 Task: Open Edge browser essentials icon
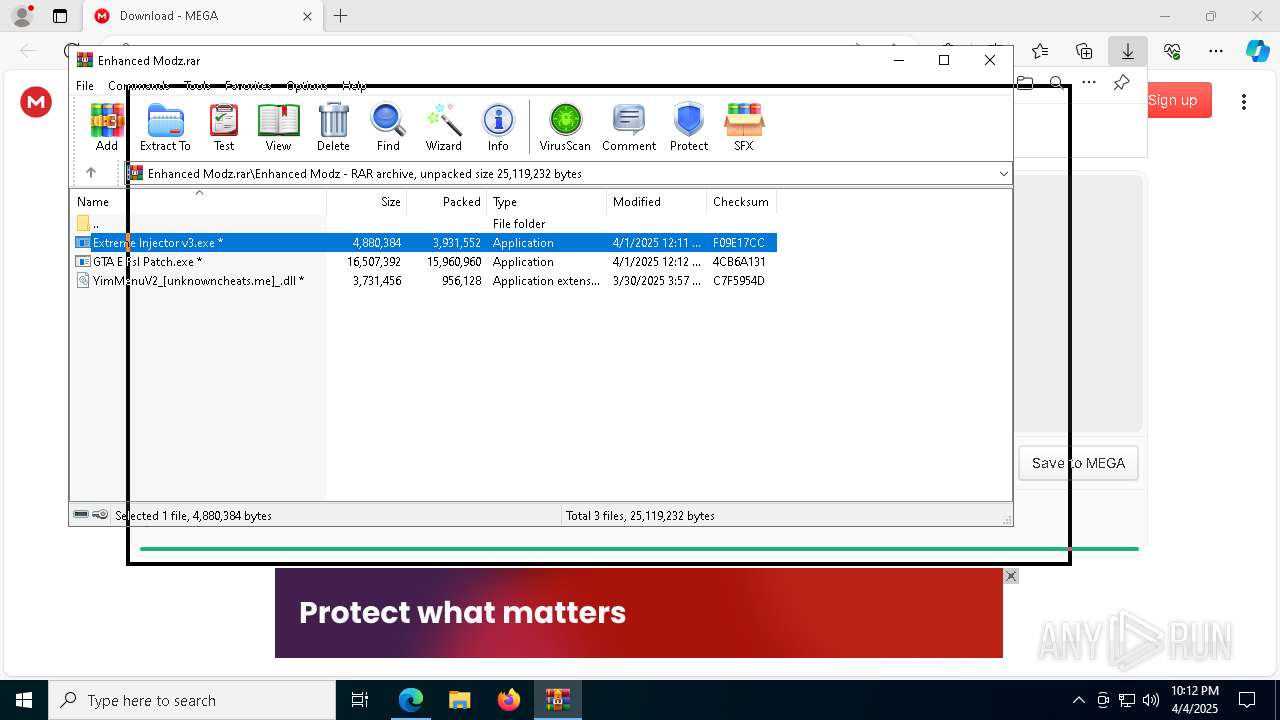(1172, 51)
